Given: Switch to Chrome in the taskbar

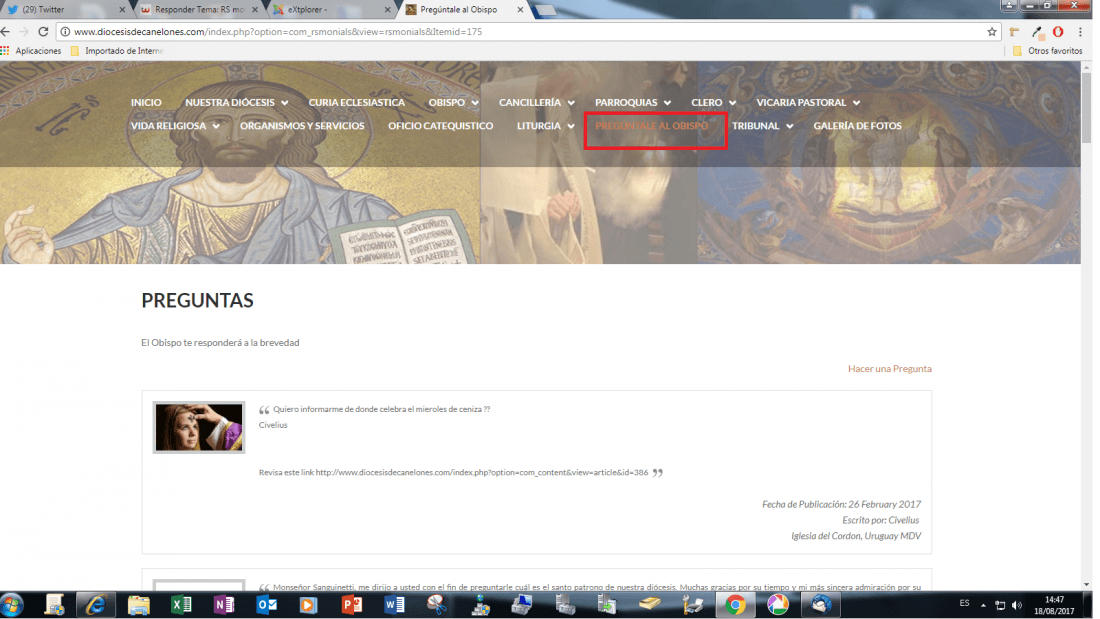Looking at the screenshot, I should pyautogui.click(x=735, y=604).
